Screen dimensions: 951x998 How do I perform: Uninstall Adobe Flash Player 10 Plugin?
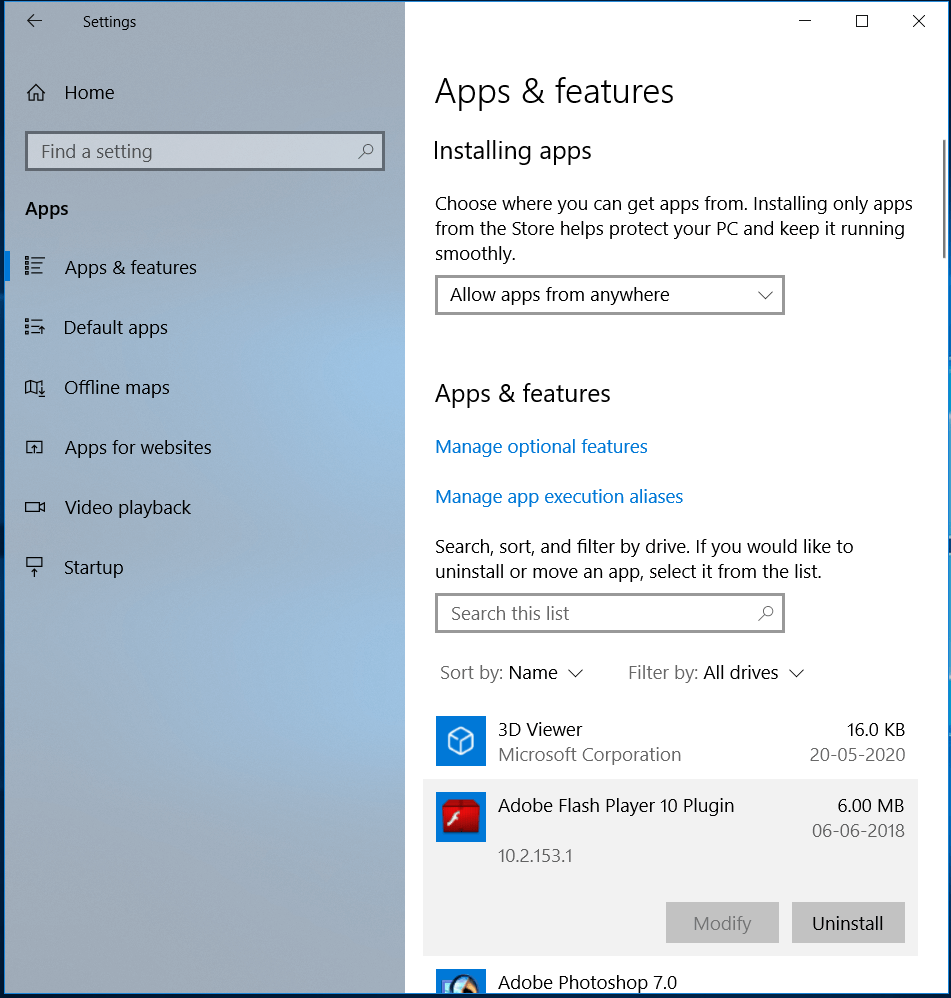(x=847, y=922)
